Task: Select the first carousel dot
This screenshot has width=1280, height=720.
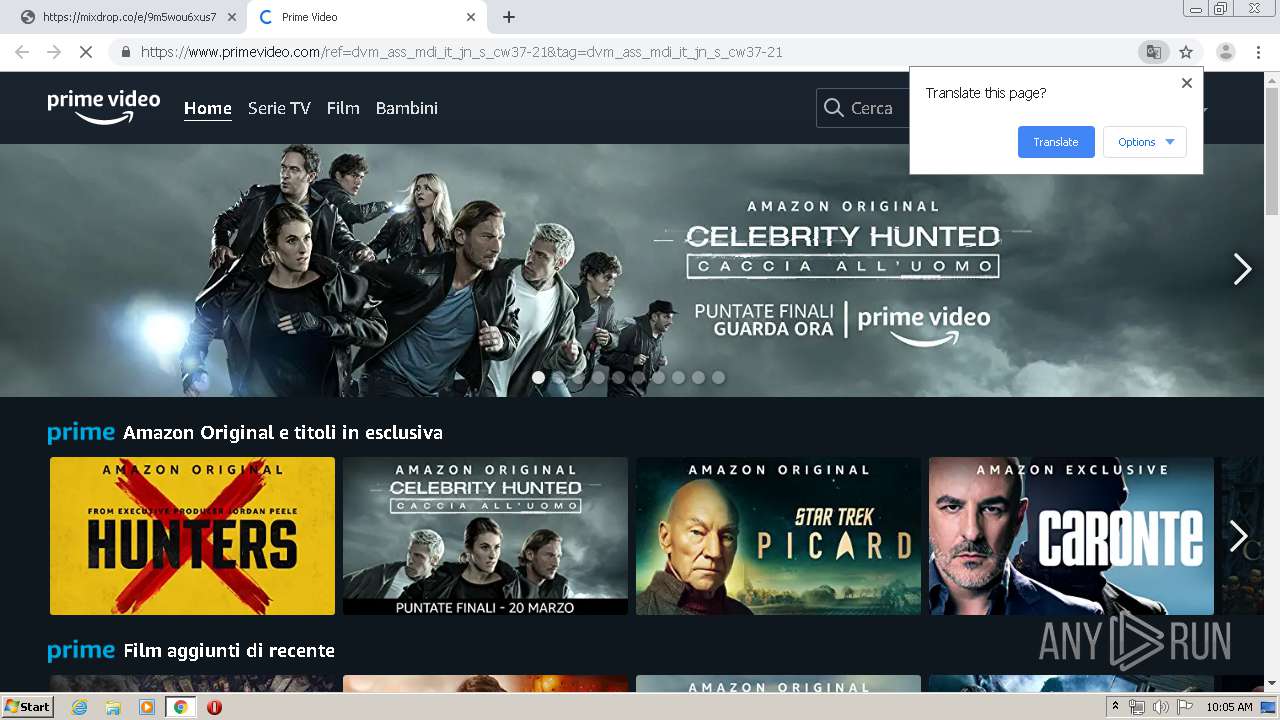Action: tap(538, 377)
